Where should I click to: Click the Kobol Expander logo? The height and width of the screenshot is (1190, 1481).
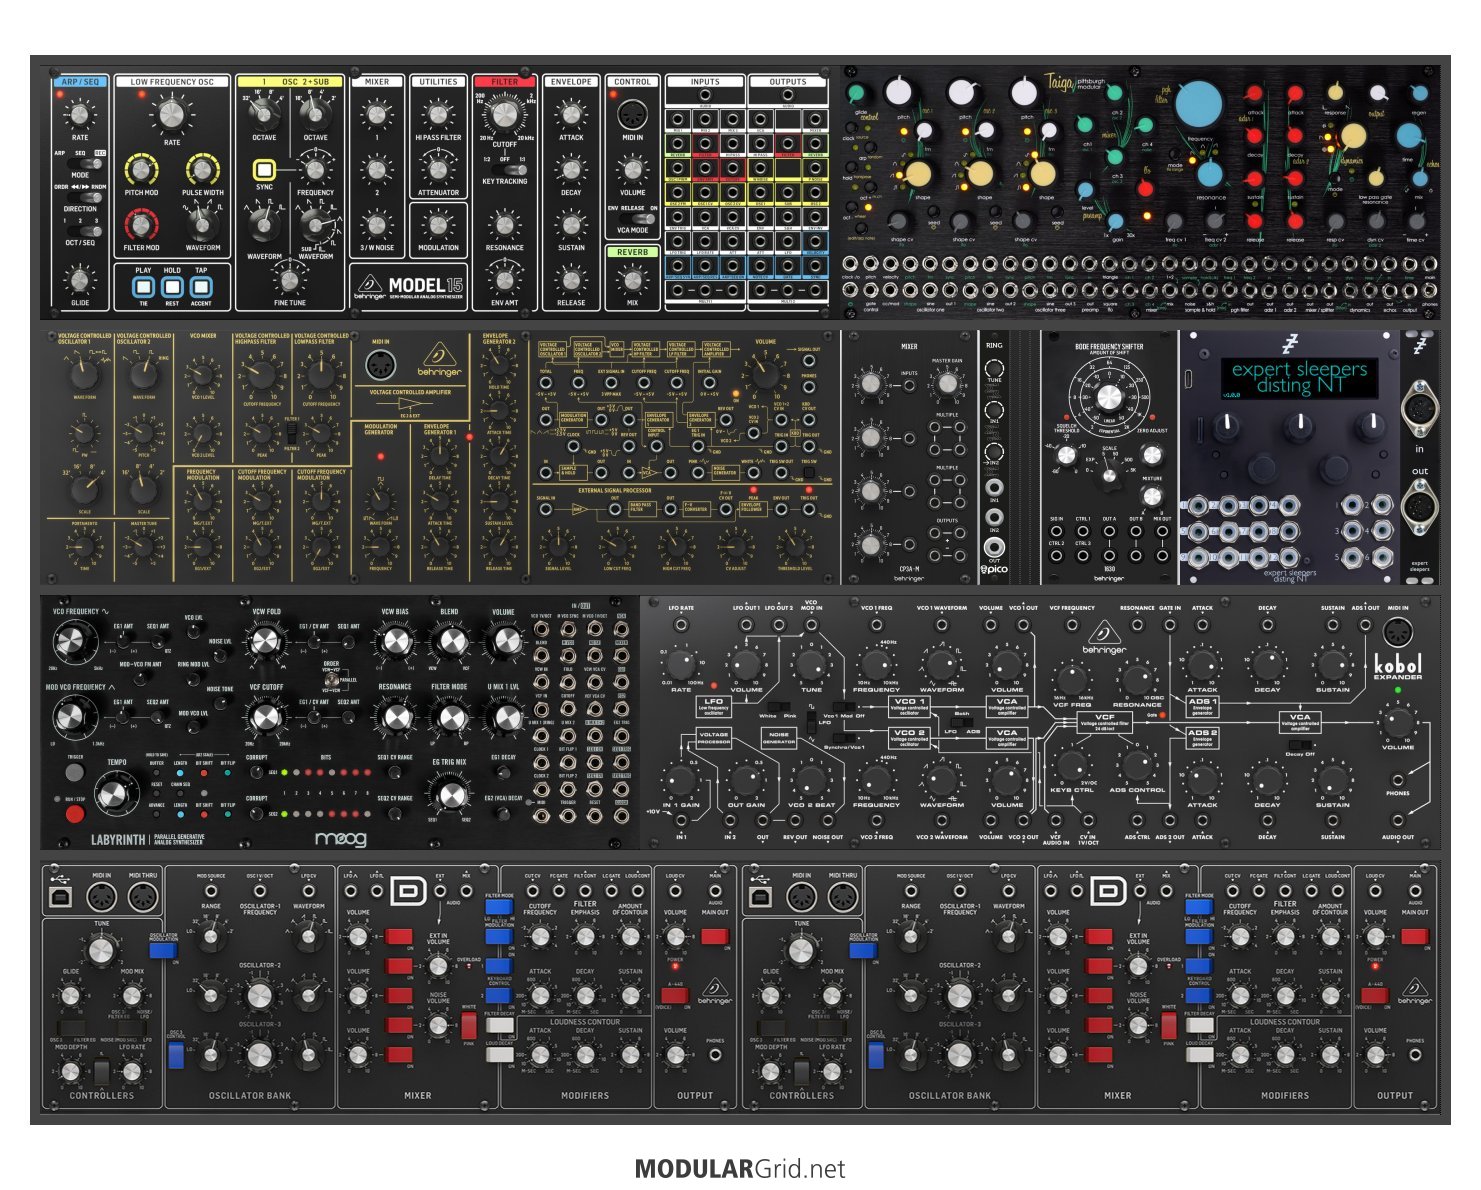point(1398,667)
